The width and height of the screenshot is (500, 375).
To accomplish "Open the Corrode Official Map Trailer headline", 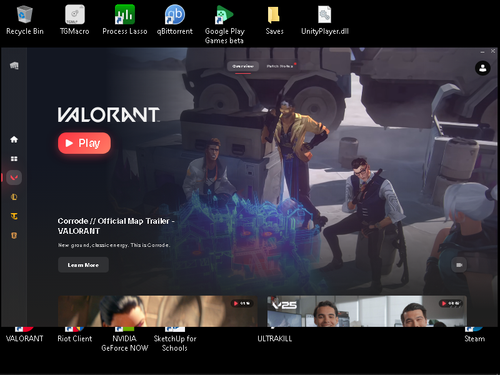I will click(116, 226).
